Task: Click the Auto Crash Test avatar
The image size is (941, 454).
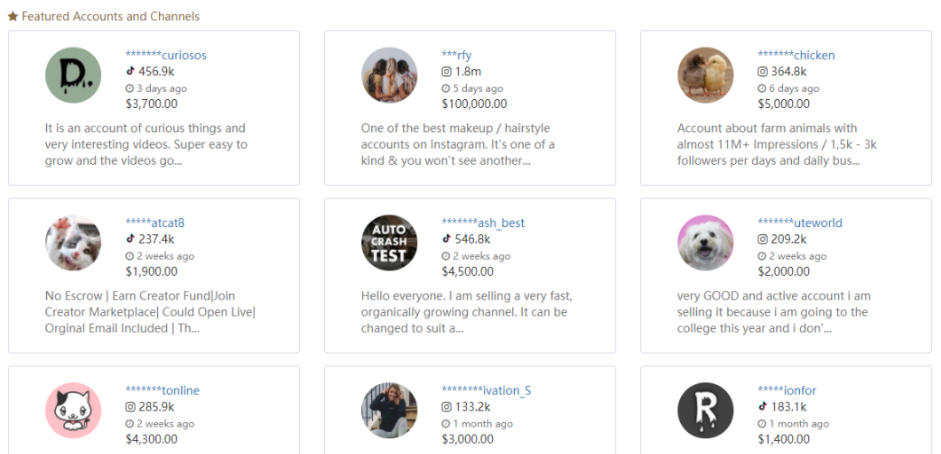Action: click(x=389, y=243)
